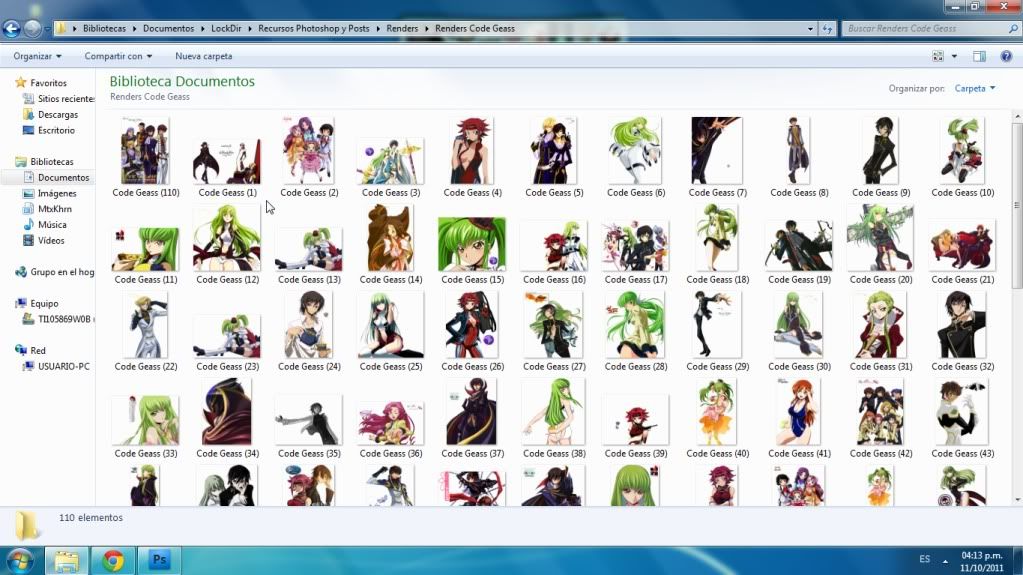Click Renders in the address breadcrumb
Screen dimensions: 1023x575
tap(402, 29)
